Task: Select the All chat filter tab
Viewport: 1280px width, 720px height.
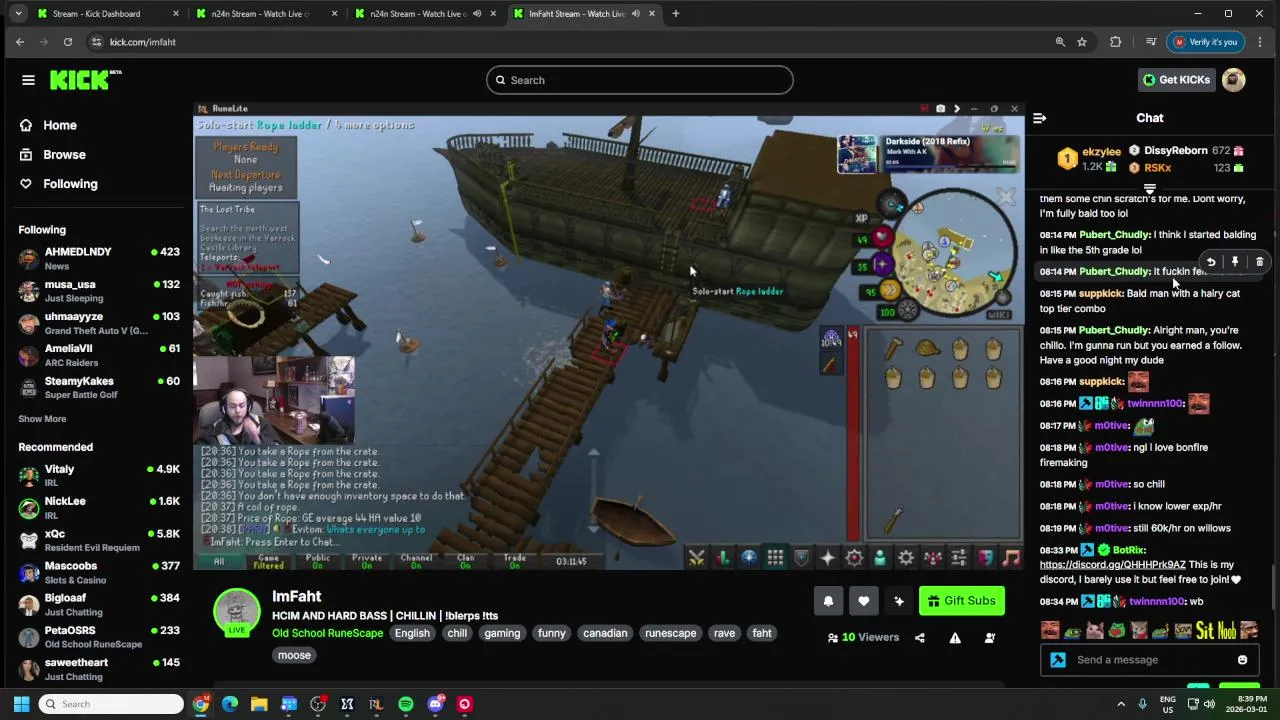Action: tap(219, 561)
